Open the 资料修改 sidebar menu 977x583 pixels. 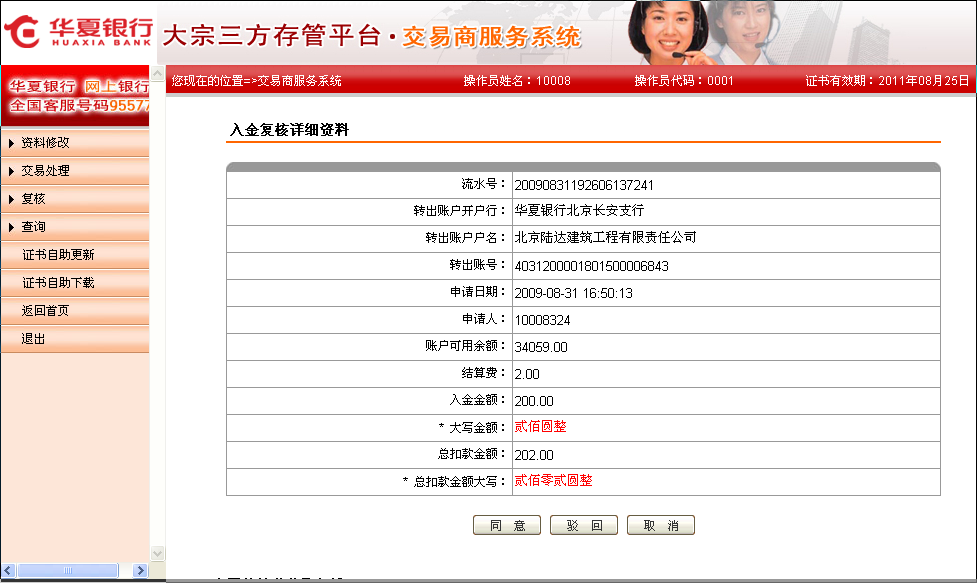[45, 143]
